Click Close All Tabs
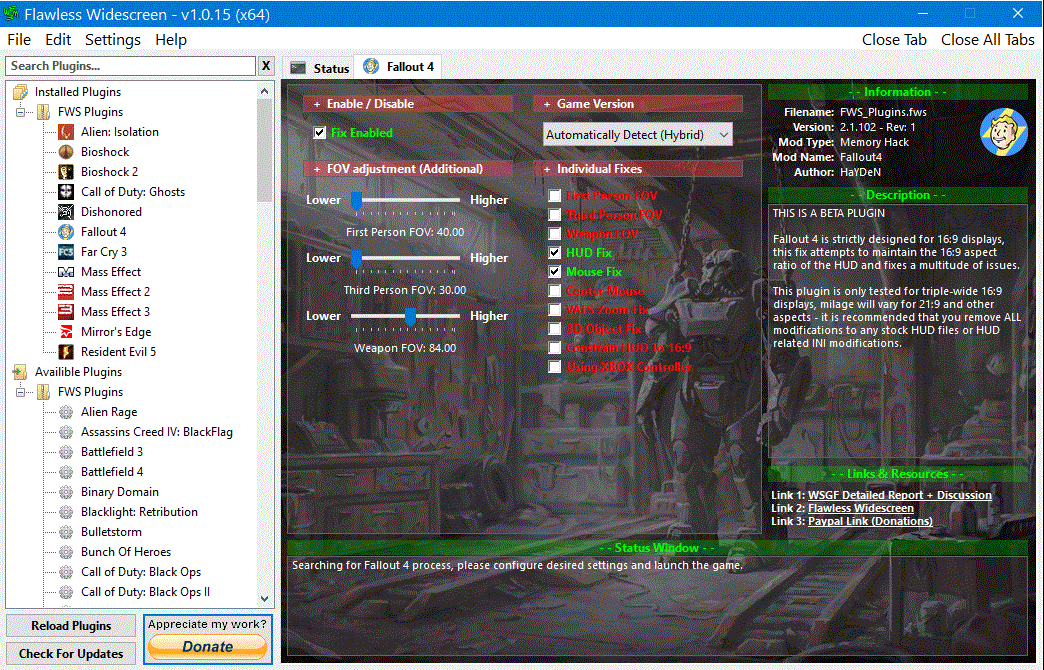Image resolution: width=1044 pixels, height=670 pixels. tap(987, 40)
